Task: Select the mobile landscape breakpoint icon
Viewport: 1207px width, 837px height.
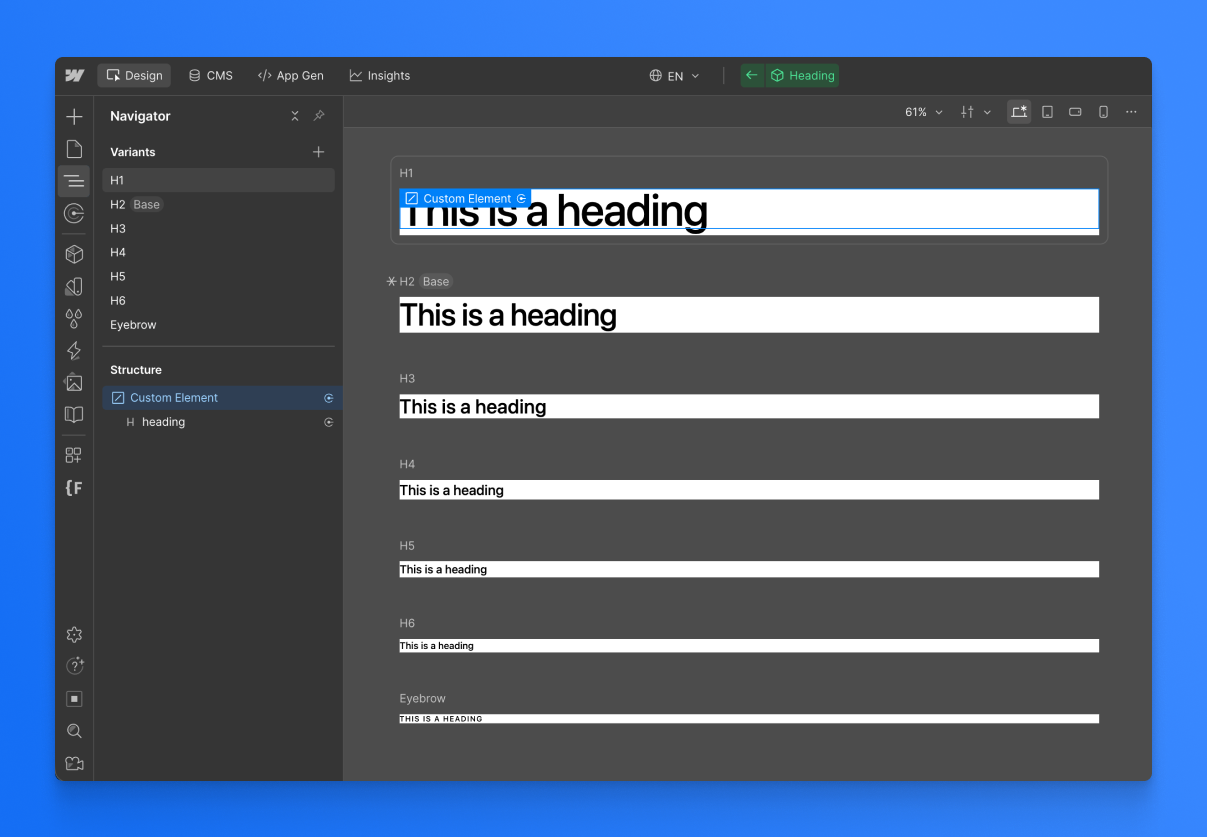Action: click(1075, 112)
